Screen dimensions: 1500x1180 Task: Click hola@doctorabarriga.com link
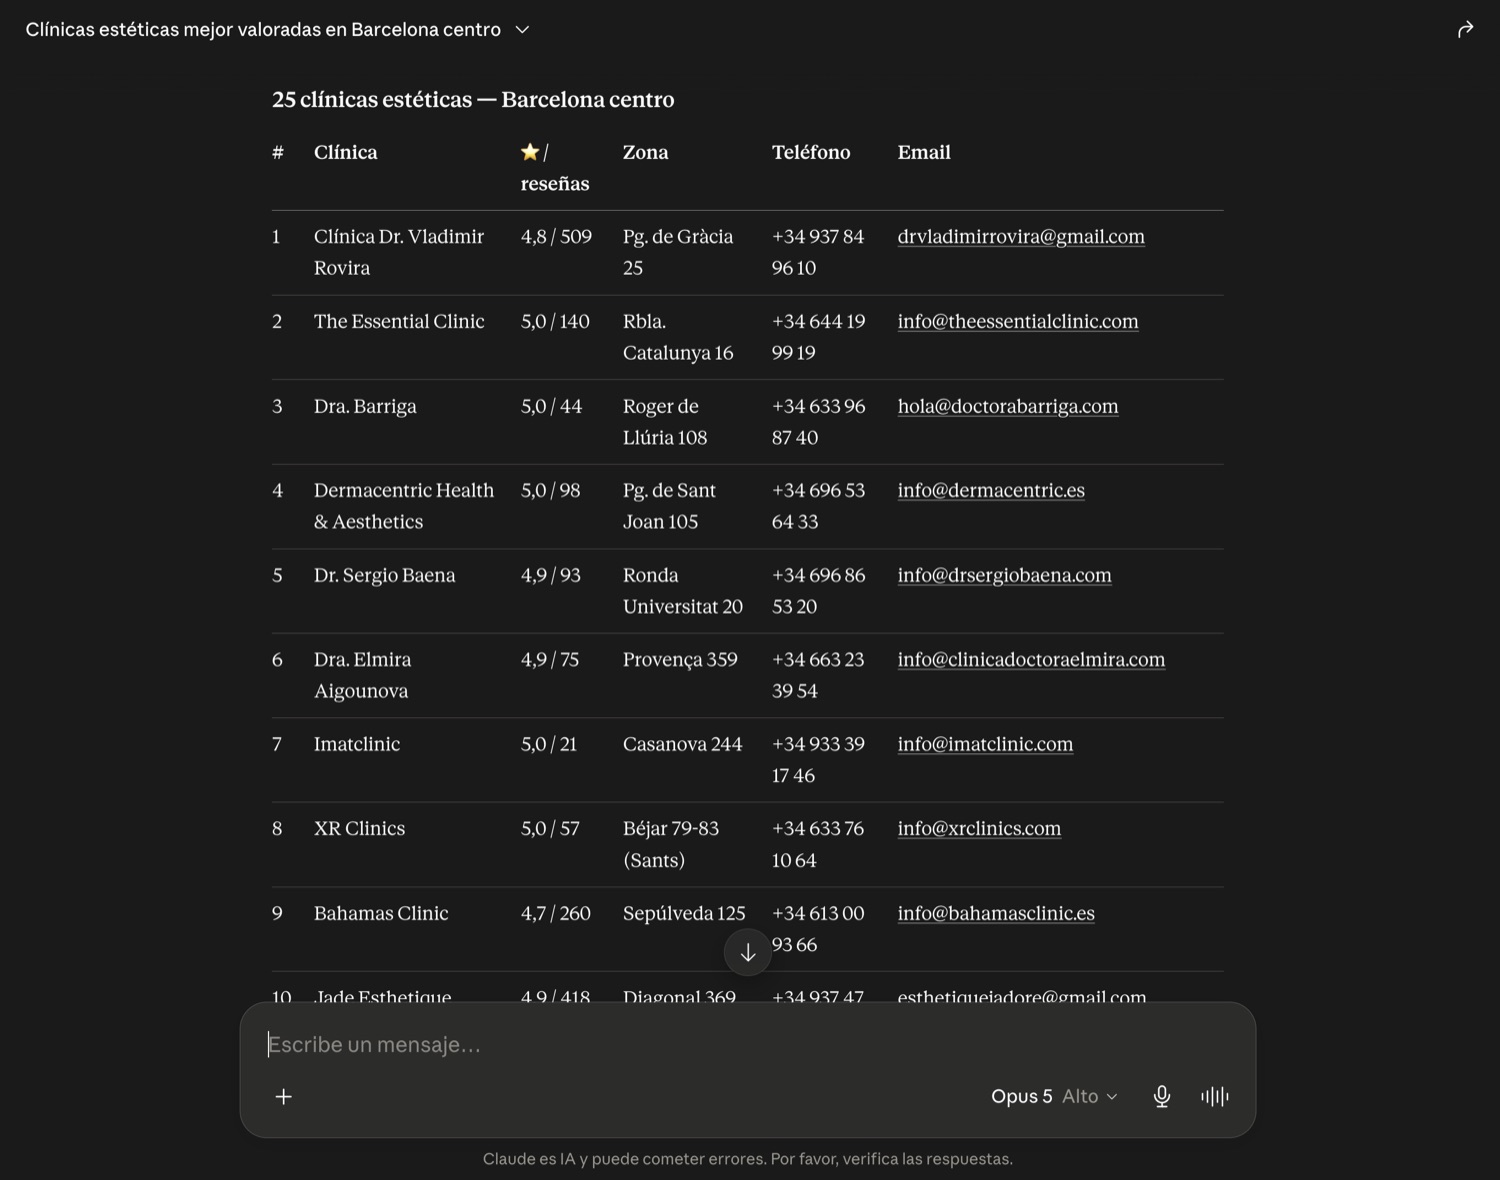[1008, 407]
